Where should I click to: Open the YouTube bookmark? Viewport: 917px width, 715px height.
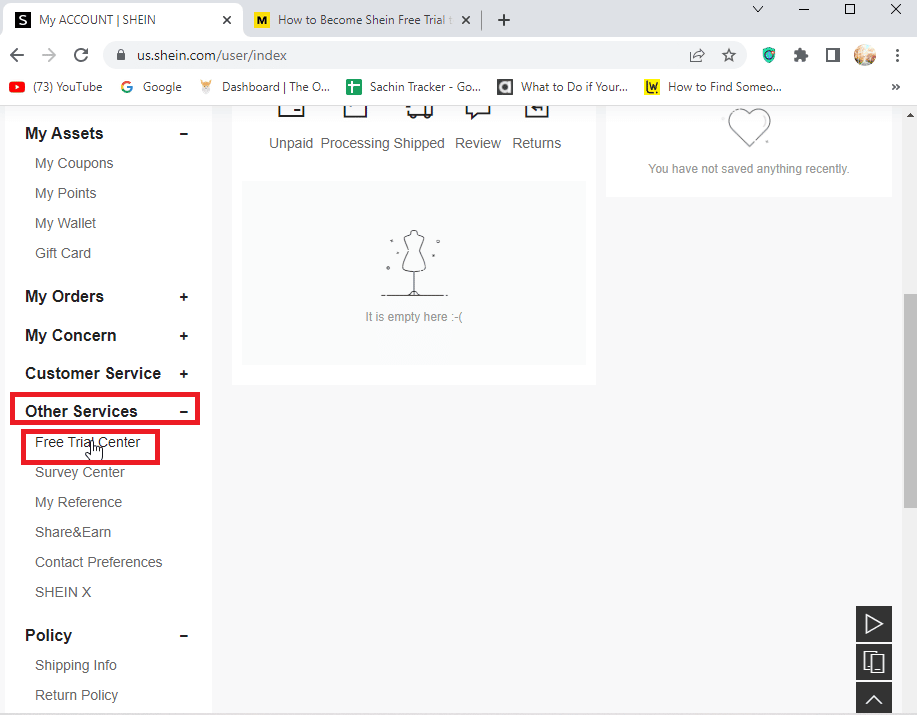pos(56,87)
